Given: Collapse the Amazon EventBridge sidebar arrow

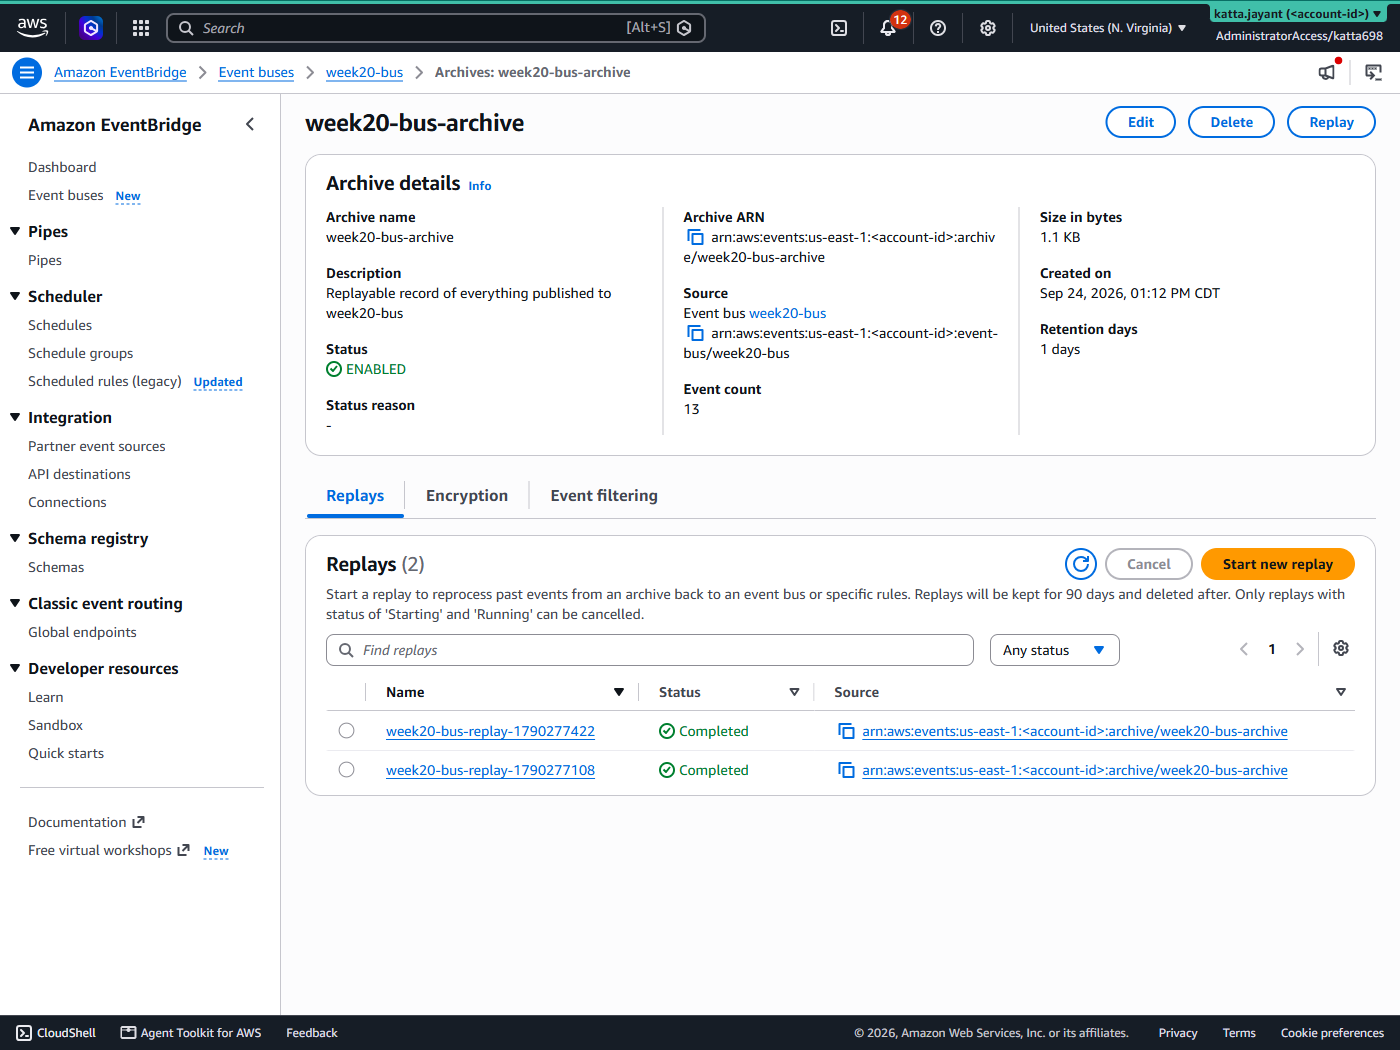Looking at the screenshot, I should point(250,124).
